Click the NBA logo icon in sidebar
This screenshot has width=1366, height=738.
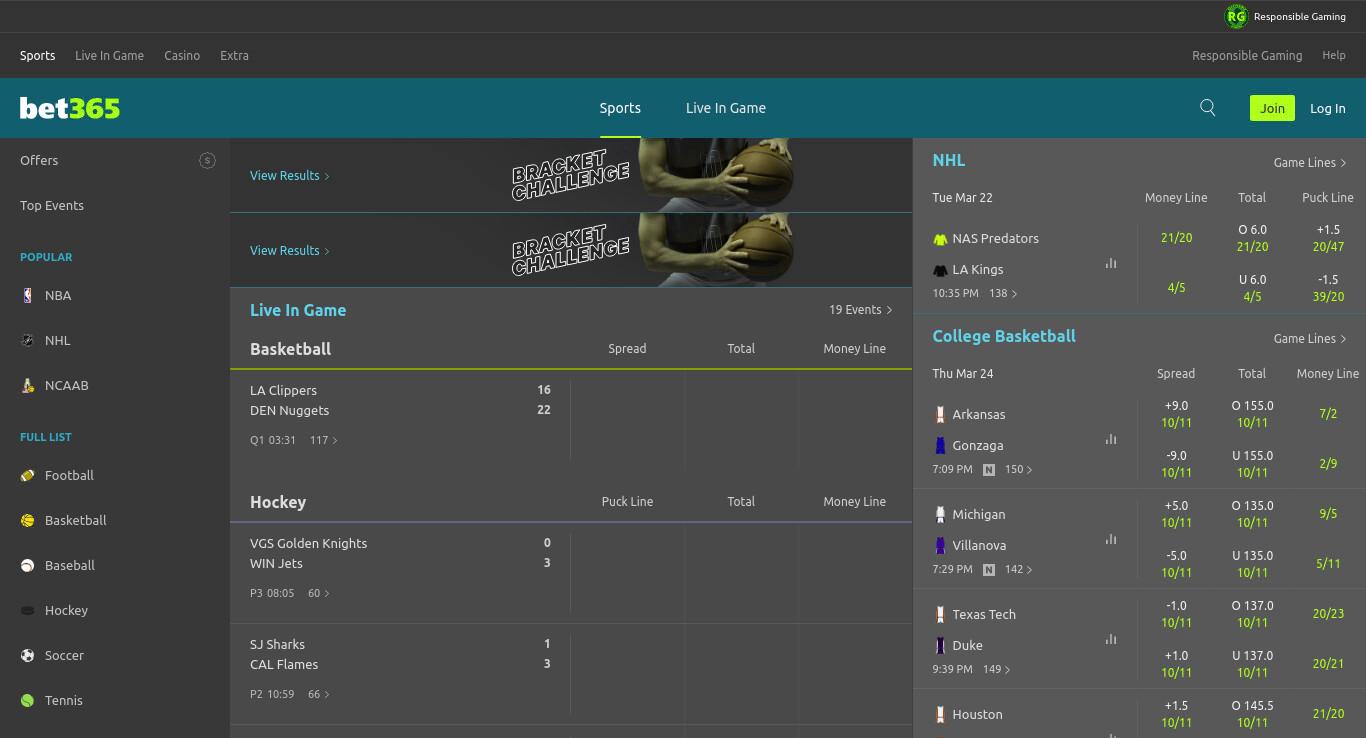point(28,295)
